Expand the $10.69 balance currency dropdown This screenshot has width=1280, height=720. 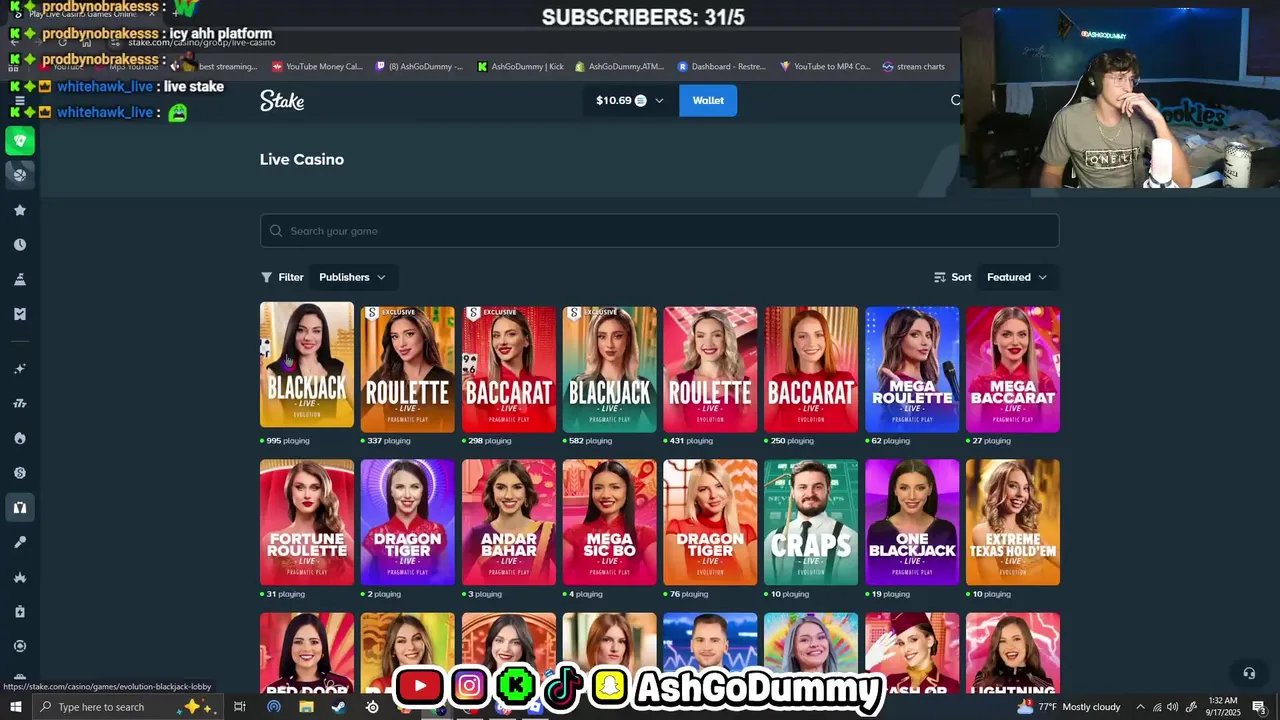[629, 100]
